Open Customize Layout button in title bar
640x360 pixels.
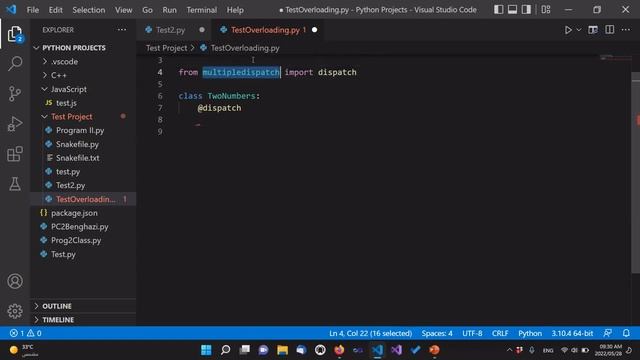tap(546, 9)
